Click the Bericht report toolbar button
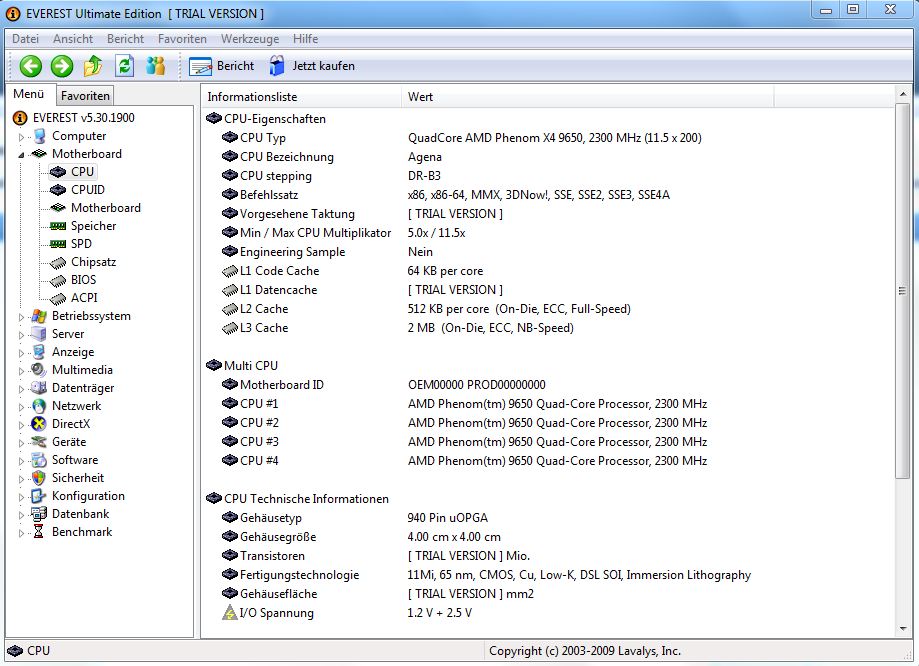919x666 pixels. coord(222,66)
